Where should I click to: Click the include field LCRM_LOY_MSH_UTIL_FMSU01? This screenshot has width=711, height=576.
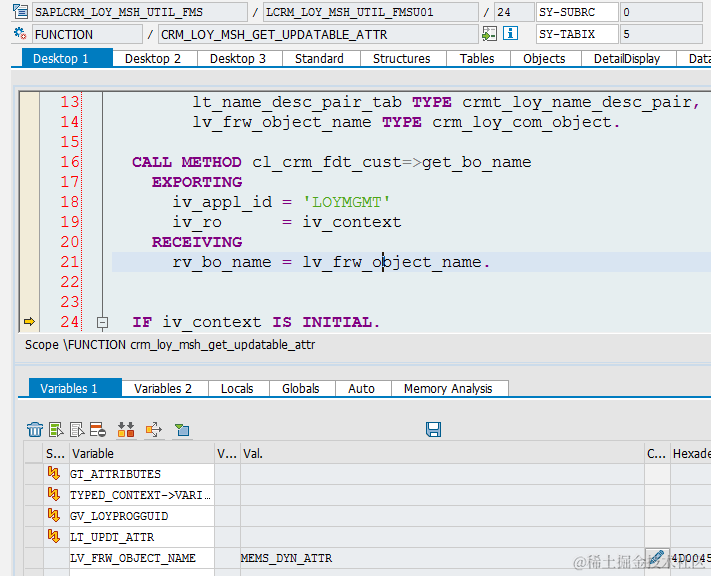pos(370,12)
